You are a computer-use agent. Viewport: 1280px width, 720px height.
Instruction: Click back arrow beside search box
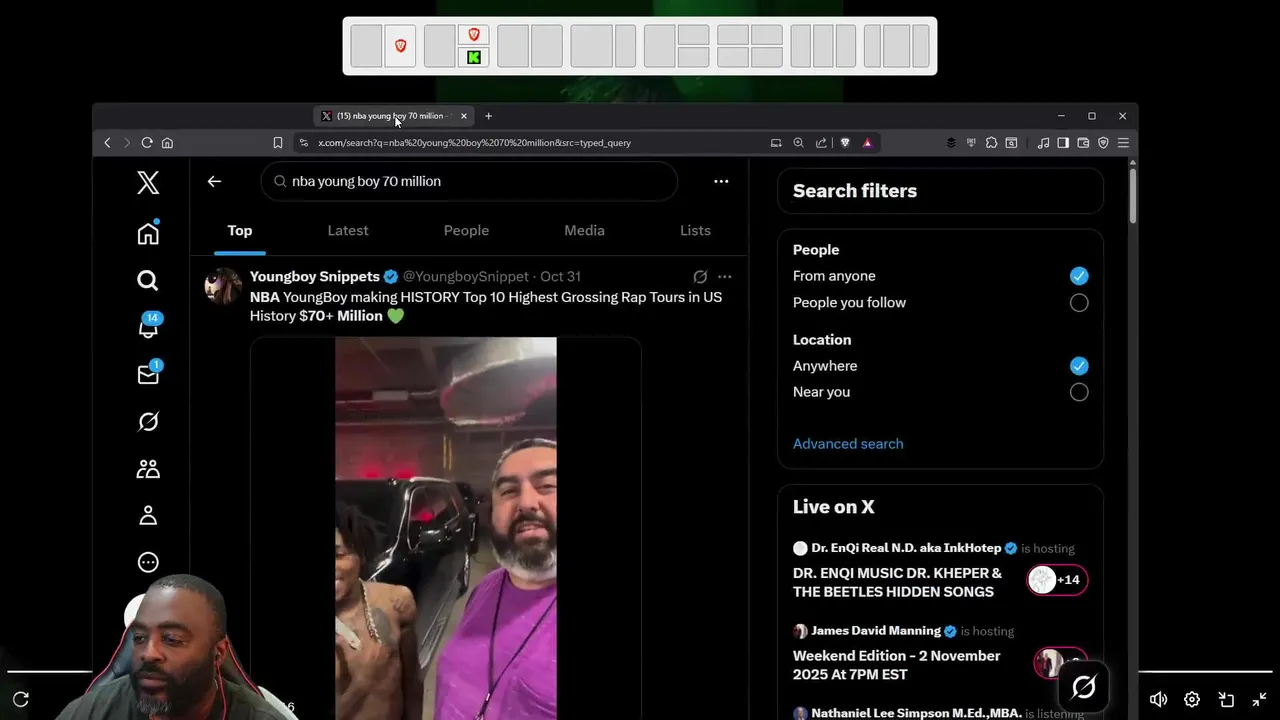point(214,181)
